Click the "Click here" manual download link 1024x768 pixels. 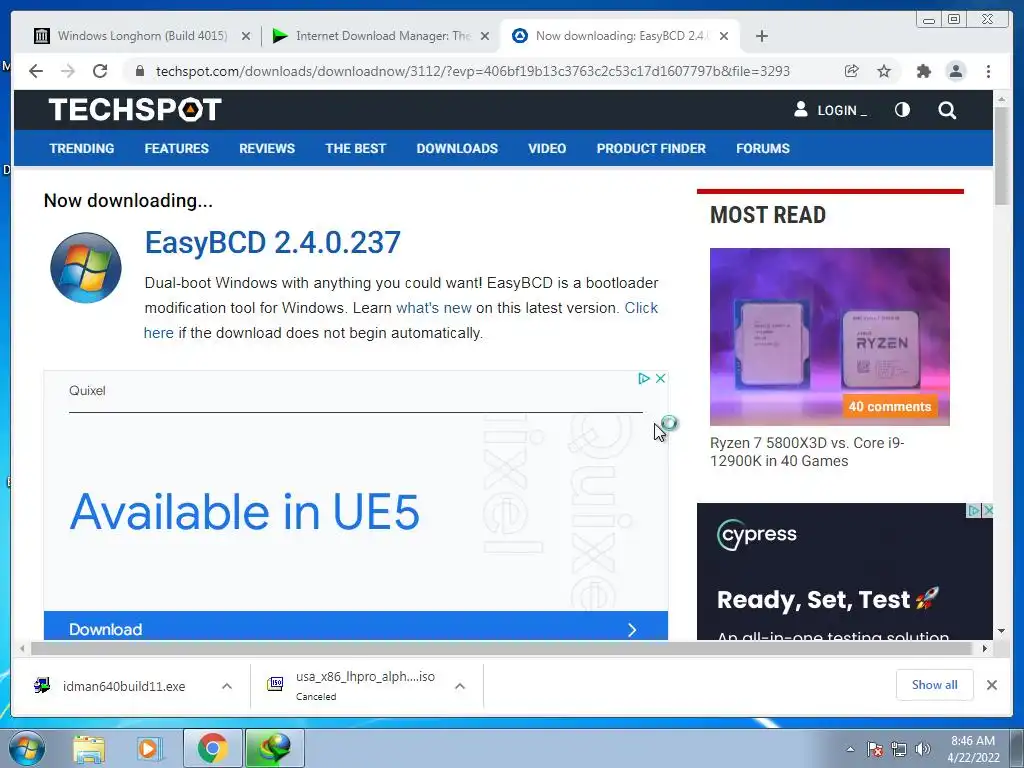point(641,308)
